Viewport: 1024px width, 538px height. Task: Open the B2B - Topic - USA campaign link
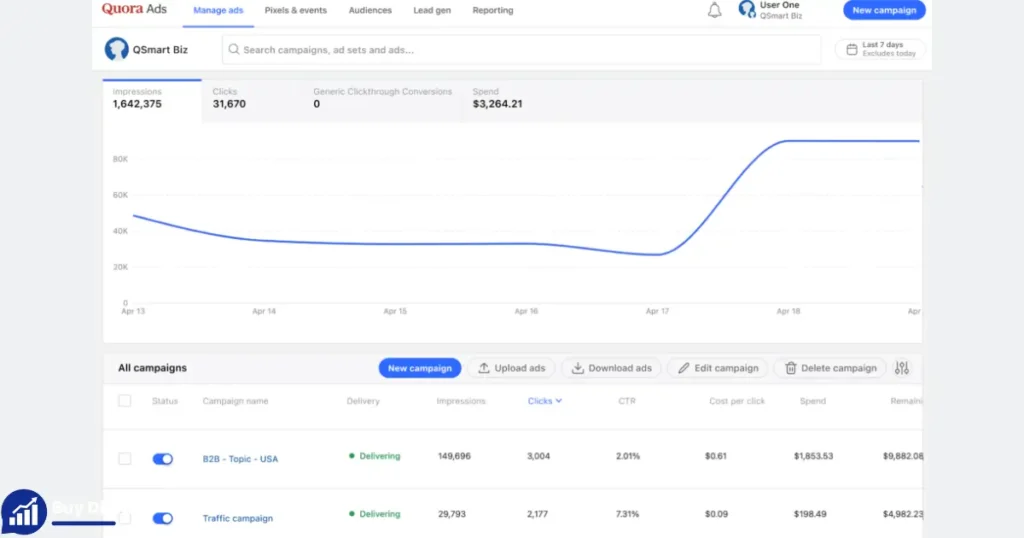[x=240, y=459]
